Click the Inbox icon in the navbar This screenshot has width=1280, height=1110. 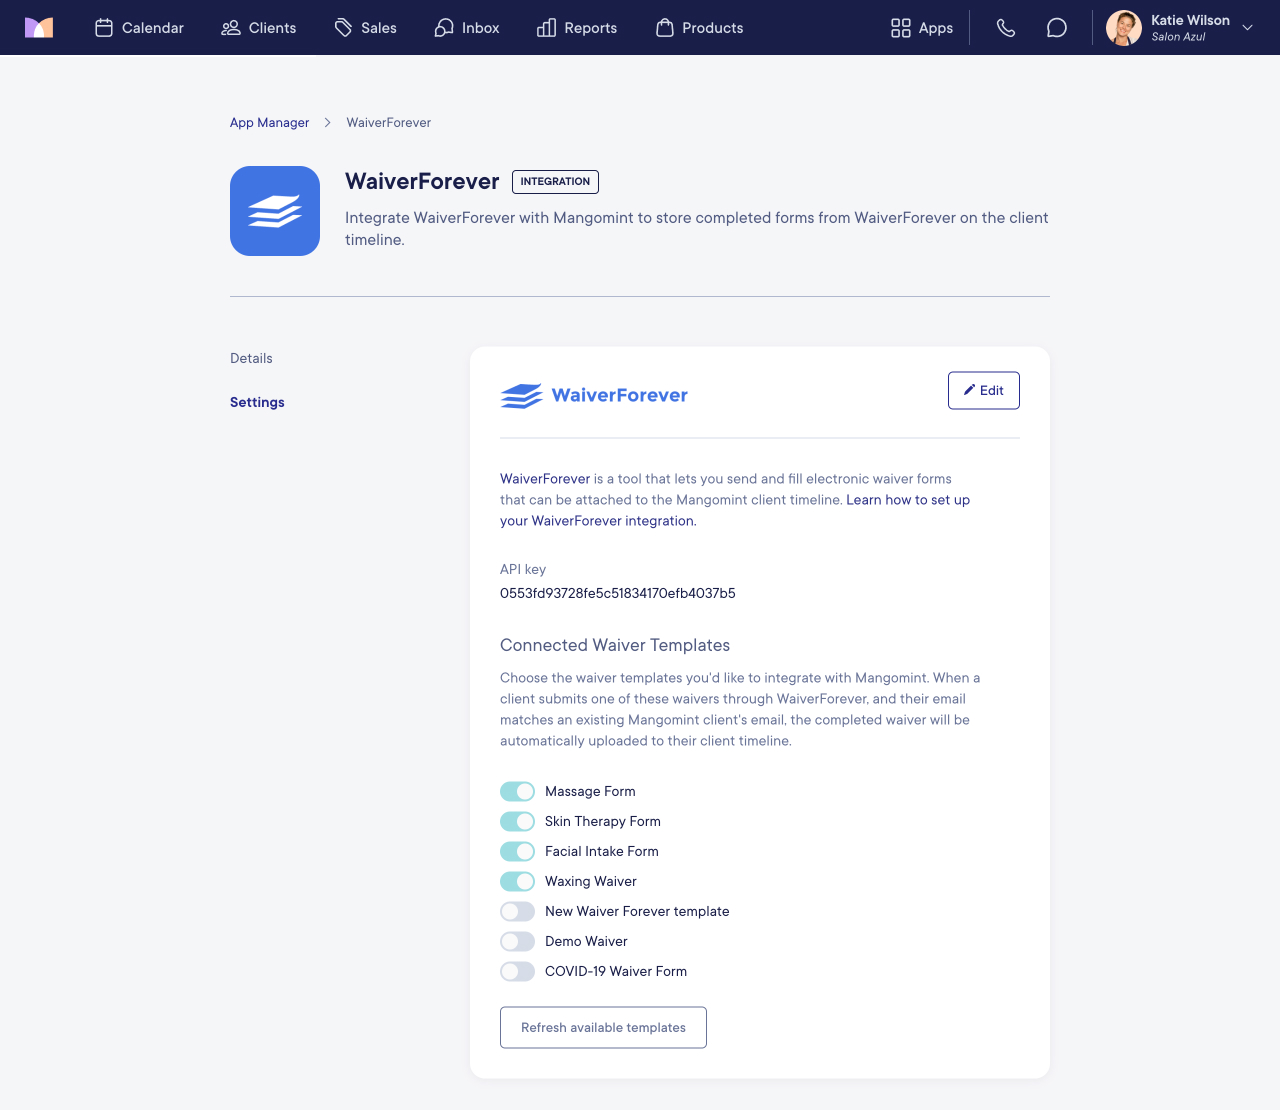coord(444,28)
